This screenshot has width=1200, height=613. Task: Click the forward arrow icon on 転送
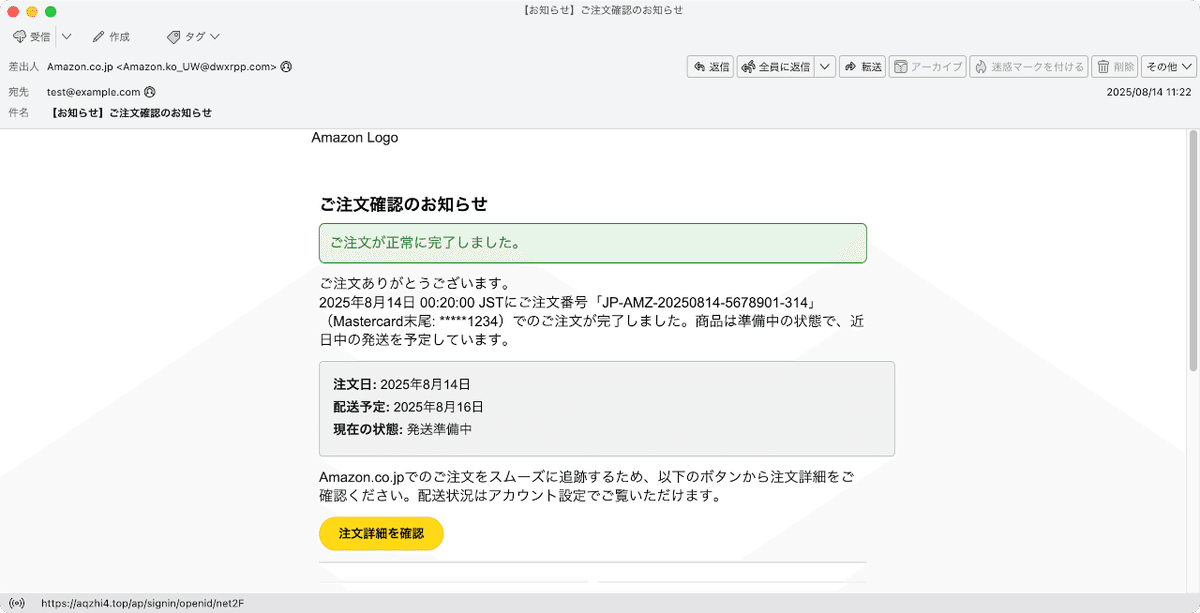pyautogui.click(x=851, y=67)
